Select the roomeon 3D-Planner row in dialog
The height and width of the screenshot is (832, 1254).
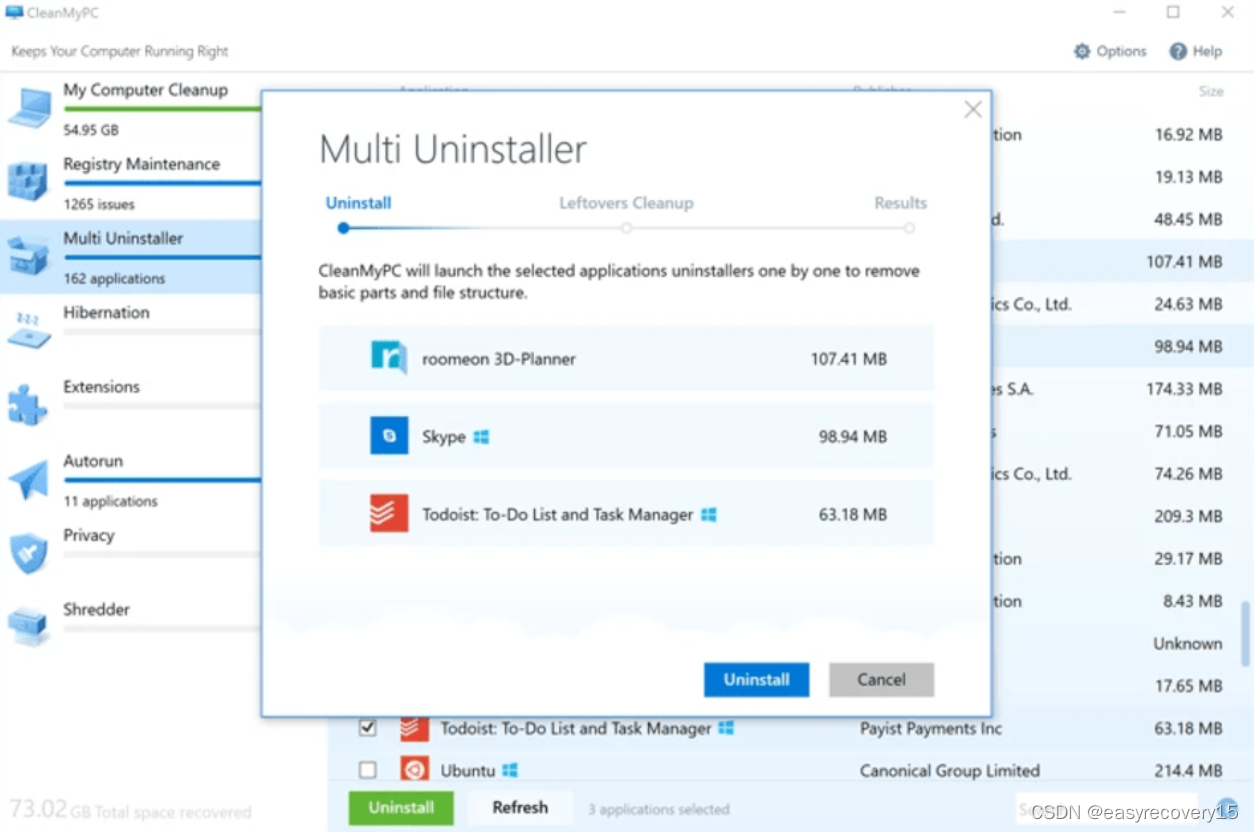[x=626, y=358]
